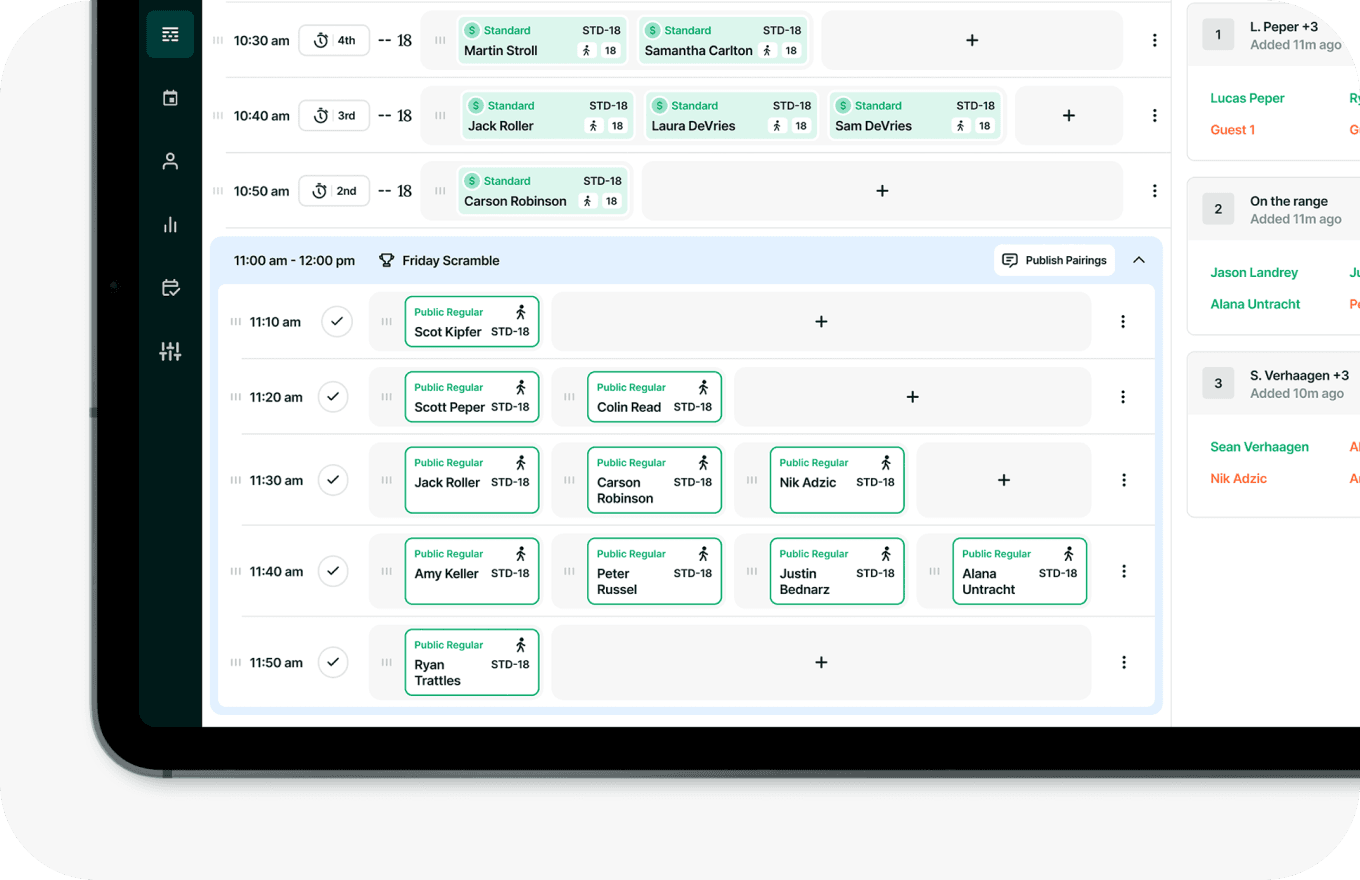Open the three-dot menu on the 10:30 am row
1360x880 pixels.
tap(1154, 40)
